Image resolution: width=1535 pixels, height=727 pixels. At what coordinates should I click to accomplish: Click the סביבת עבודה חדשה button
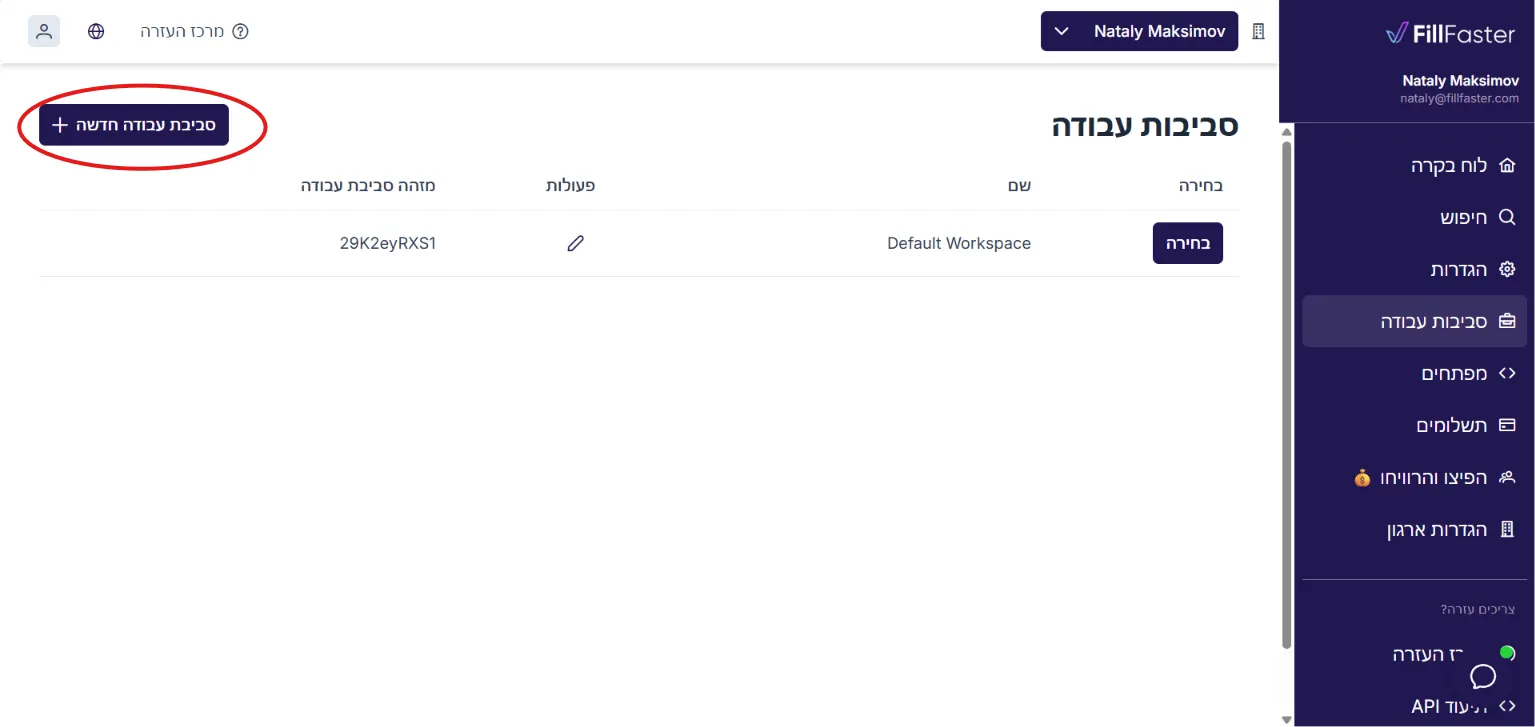point(134,125)
